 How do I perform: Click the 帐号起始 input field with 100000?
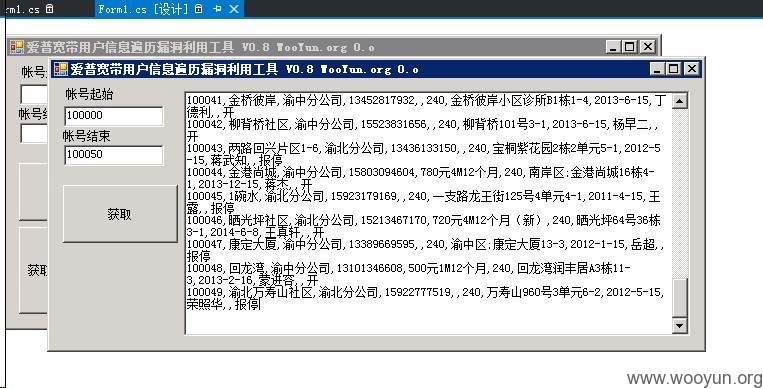tap(113, 116)
